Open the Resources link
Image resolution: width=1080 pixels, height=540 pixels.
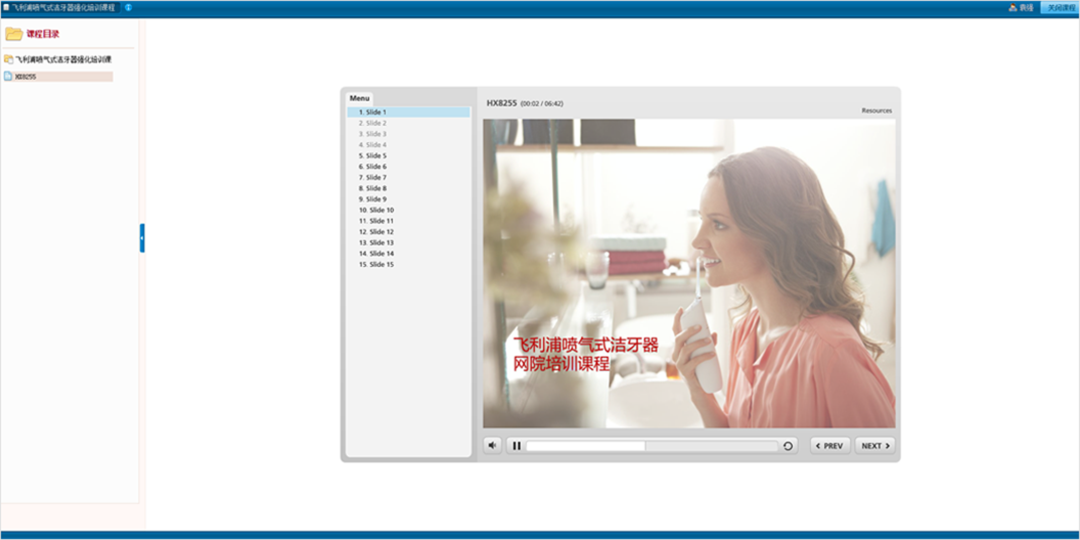876,110
